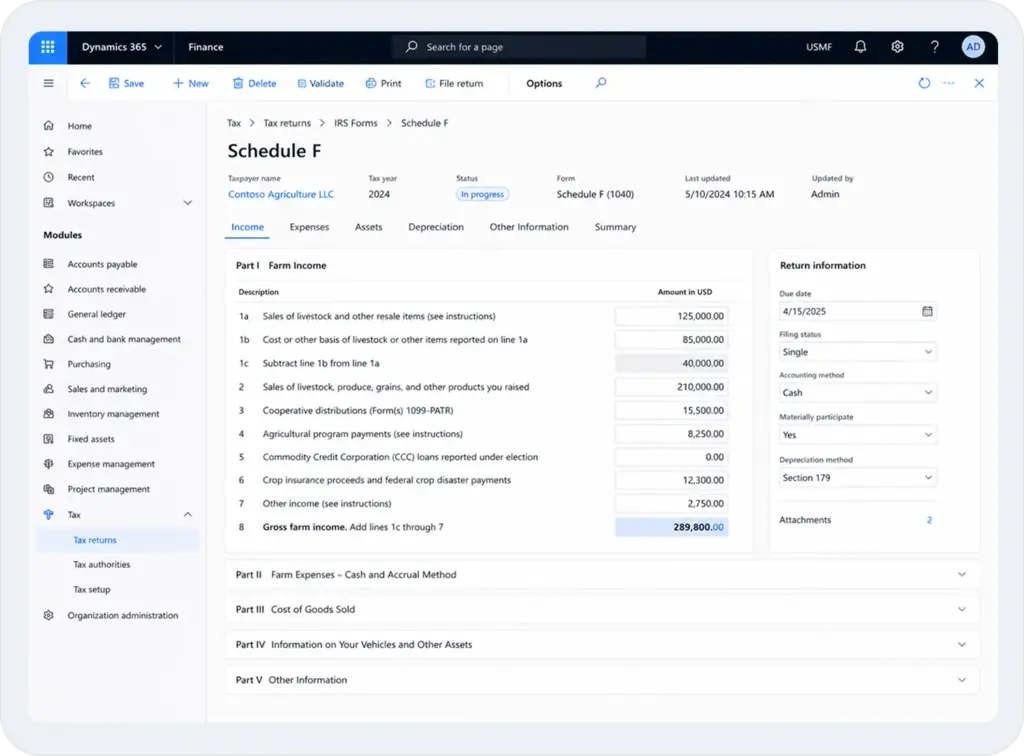Open Tax setup in sidebar

(x=92, y=590)
